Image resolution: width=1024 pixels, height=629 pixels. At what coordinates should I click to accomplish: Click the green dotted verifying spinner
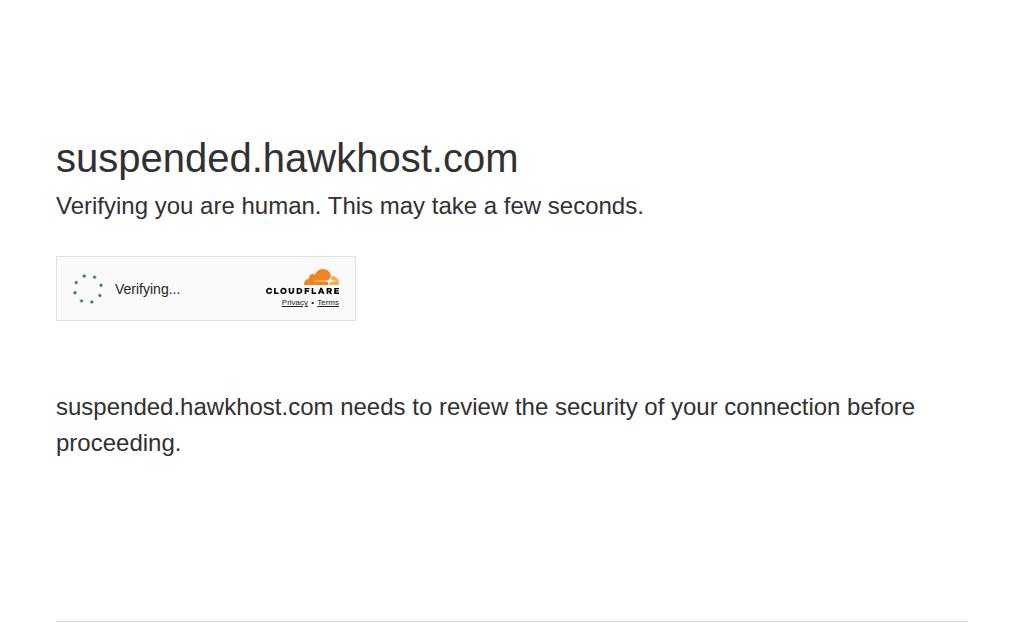[x=88, y=289]
